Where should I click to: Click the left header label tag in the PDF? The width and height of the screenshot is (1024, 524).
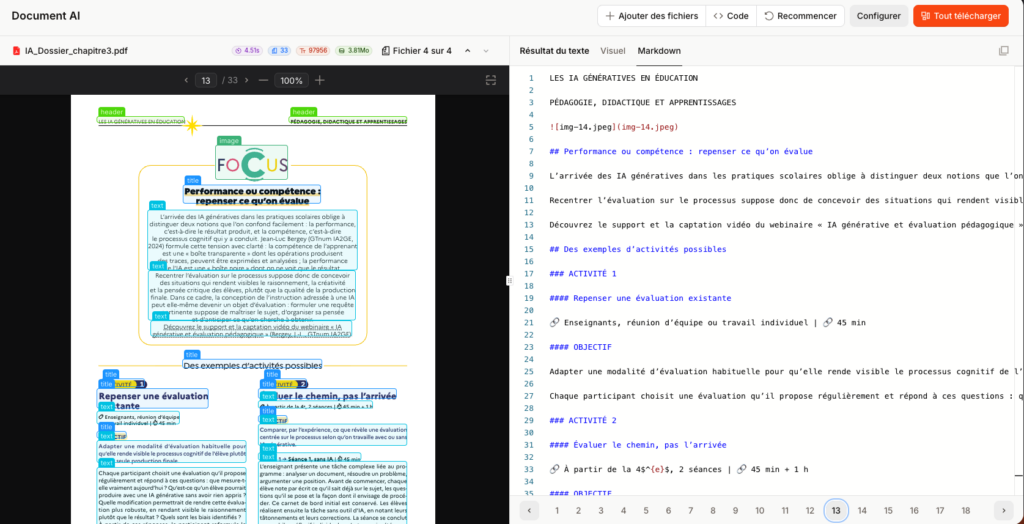[112, 112]
